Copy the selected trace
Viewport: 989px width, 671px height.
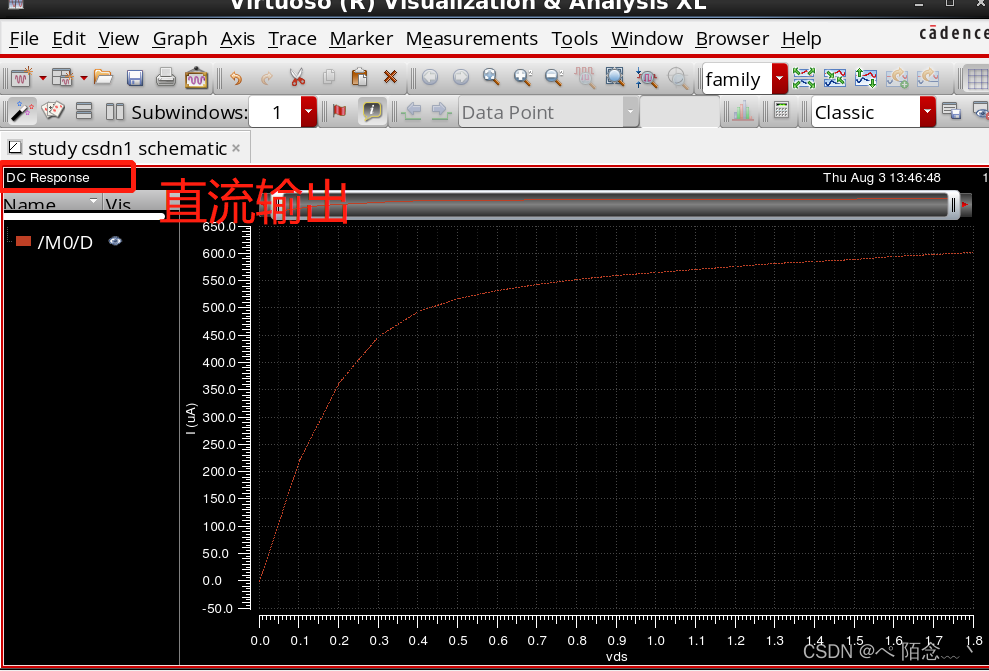(329, 78)
